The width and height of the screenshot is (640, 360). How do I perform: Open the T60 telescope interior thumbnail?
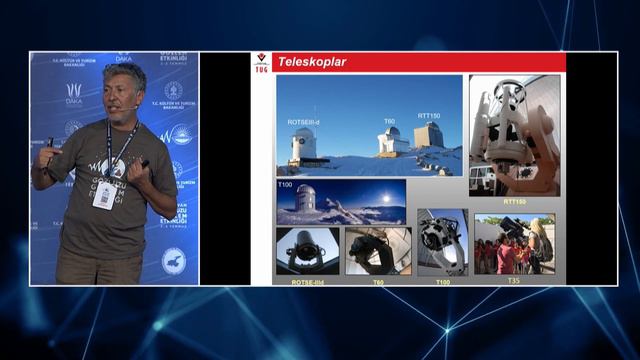coord(378,251)
